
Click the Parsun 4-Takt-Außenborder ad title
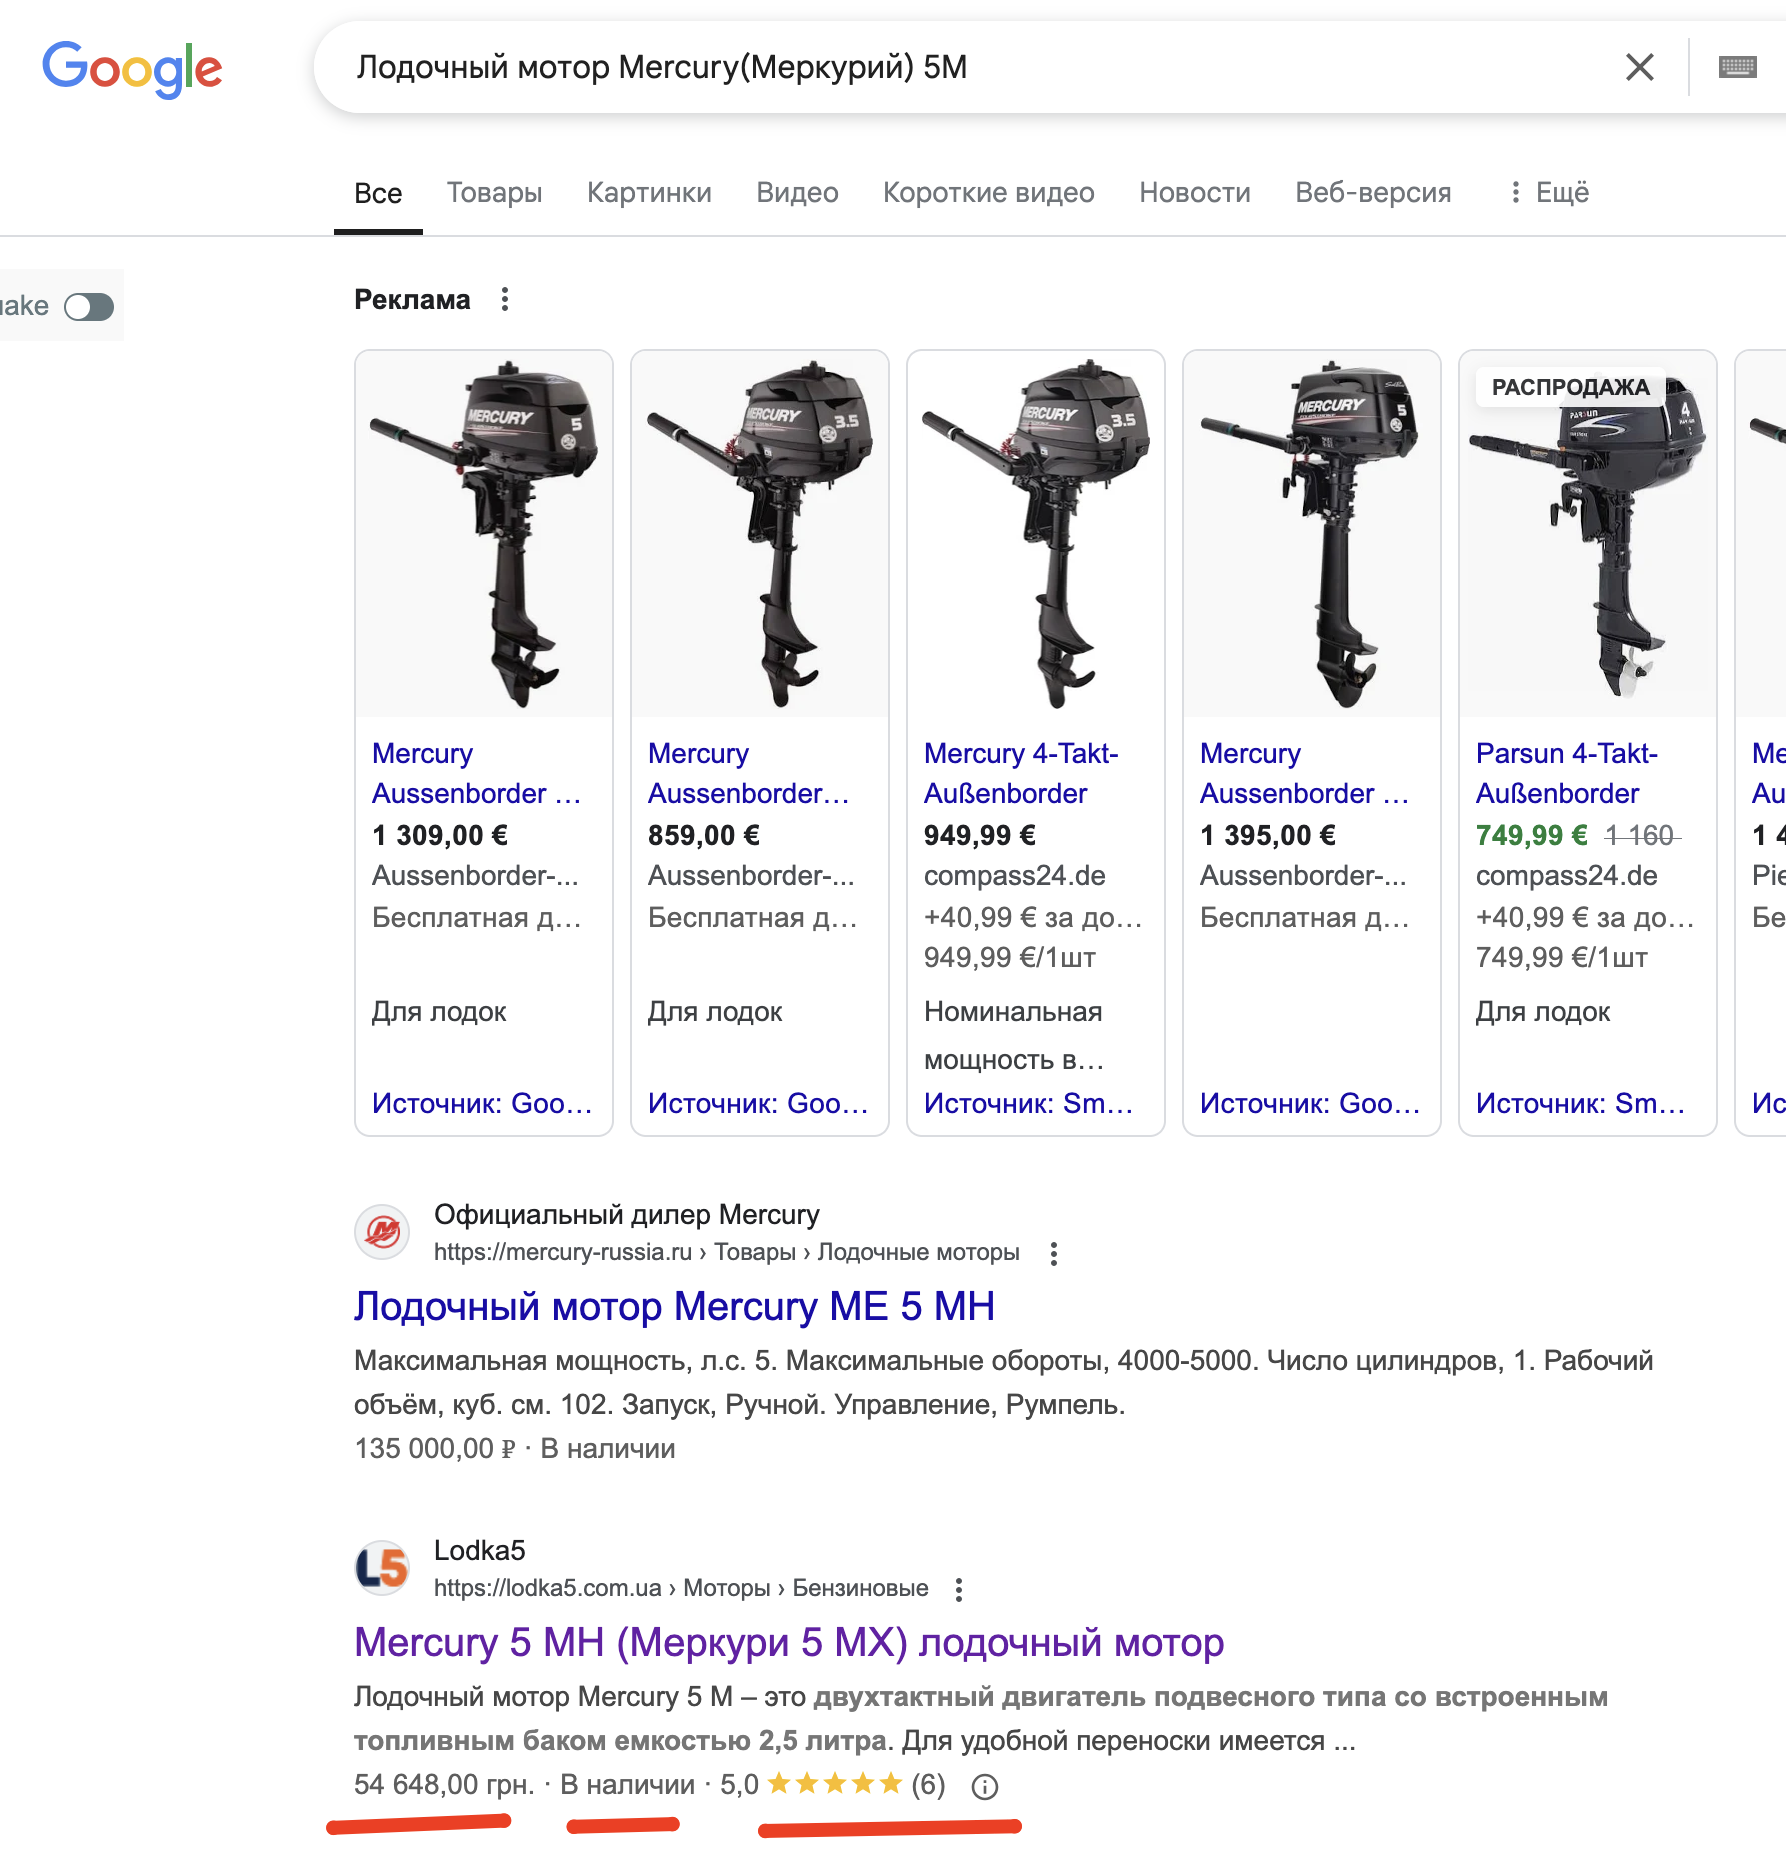(x=1566, y=773)
